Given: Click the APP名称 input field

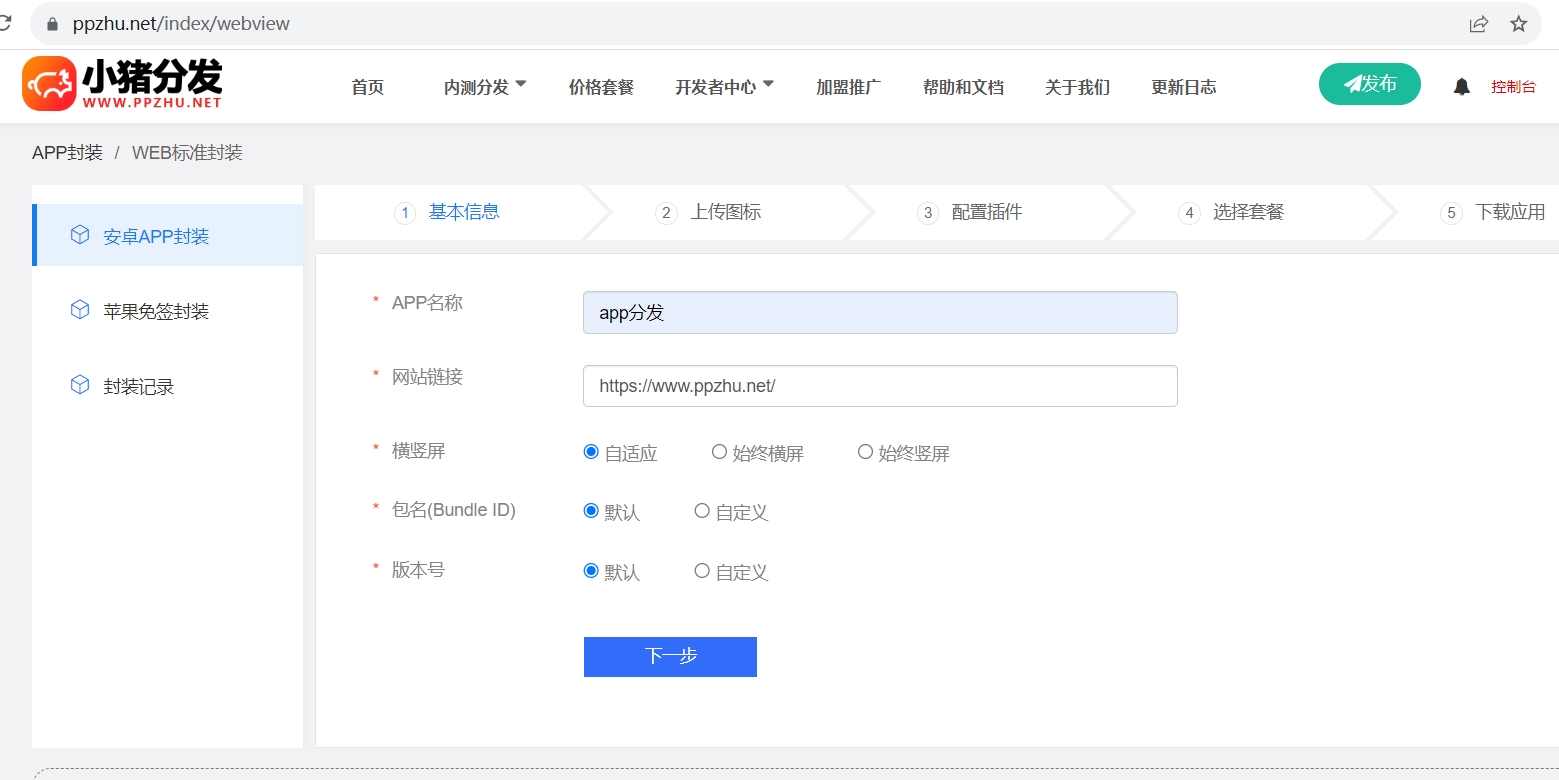Looking at the screenshot, I should point(879,312).
